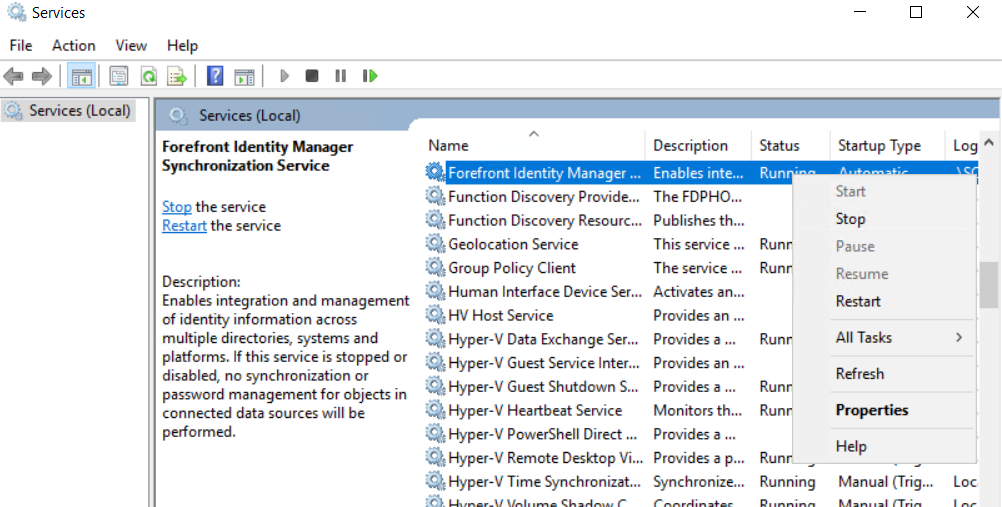
Task: Open the View menu
Action: click(x=131, y=45)
